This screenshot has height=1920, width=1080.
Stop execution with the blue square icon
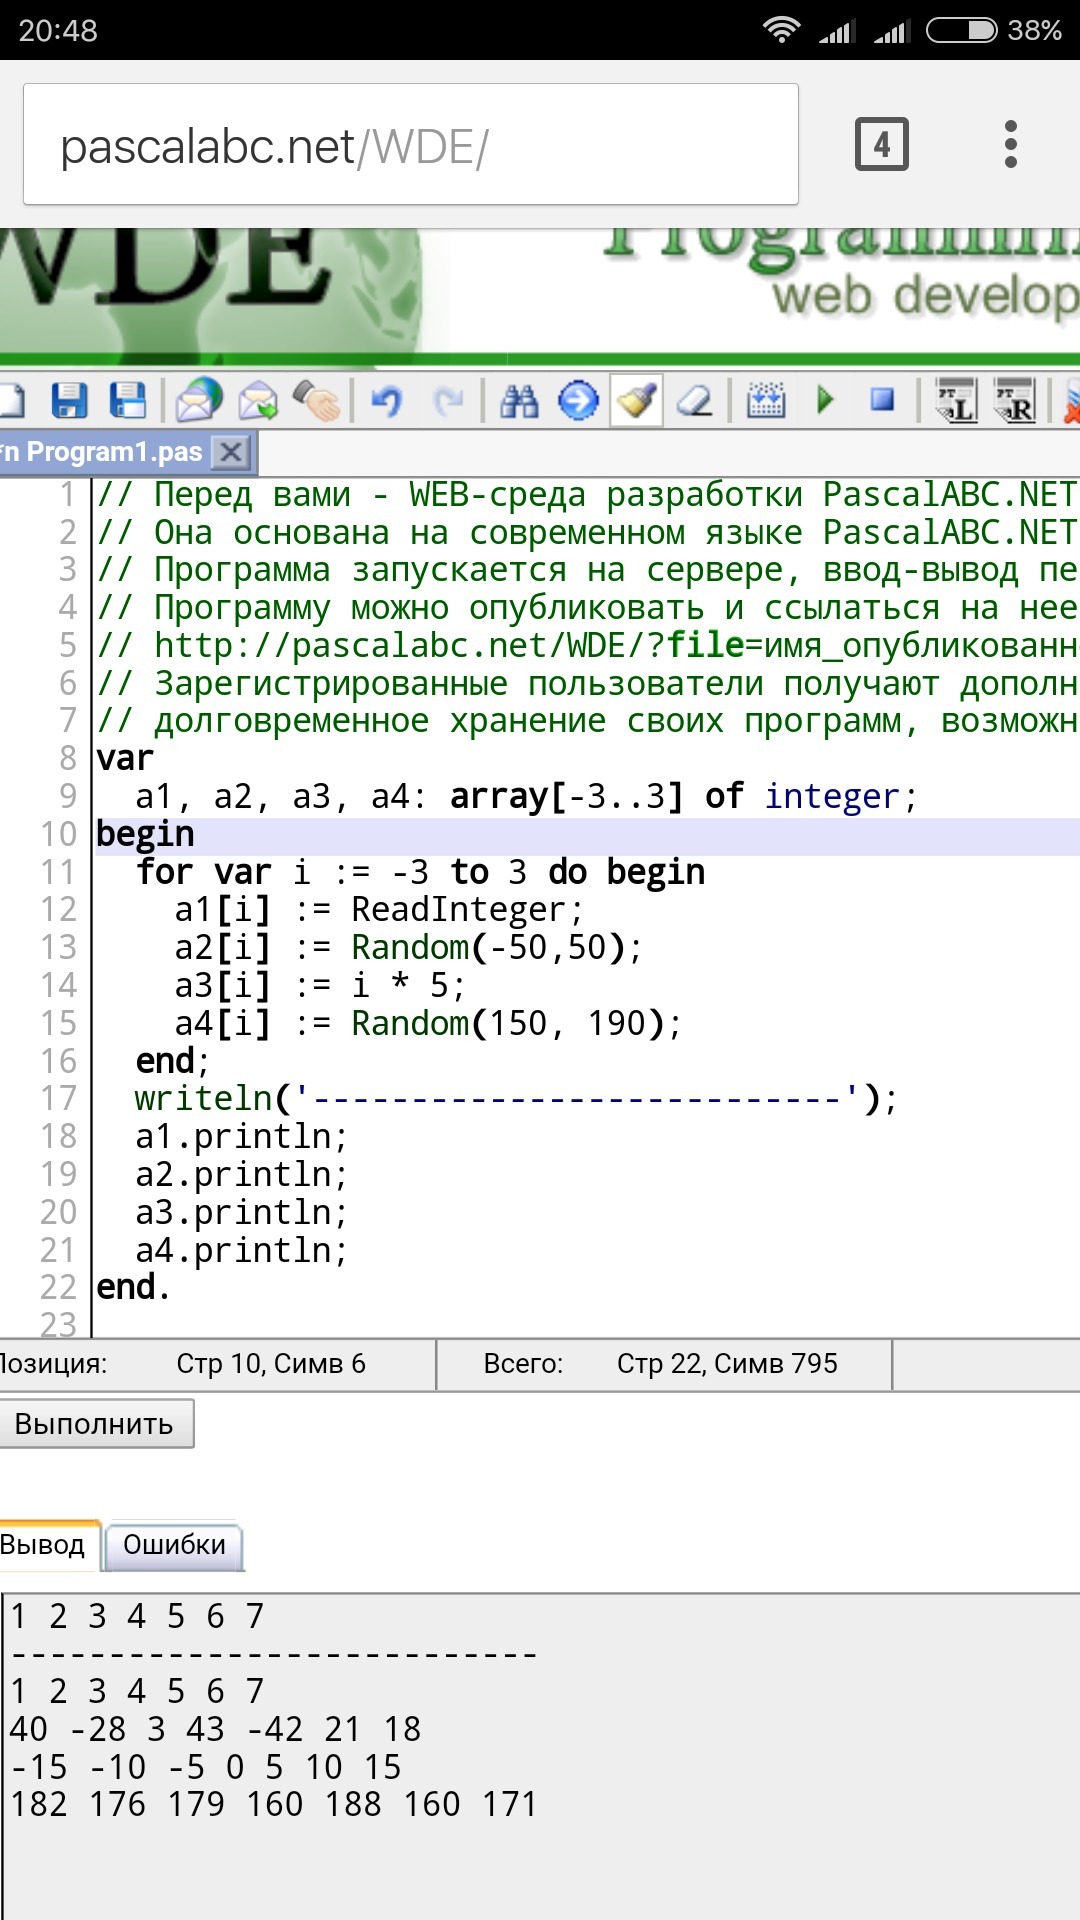click(x=882, y=401)
